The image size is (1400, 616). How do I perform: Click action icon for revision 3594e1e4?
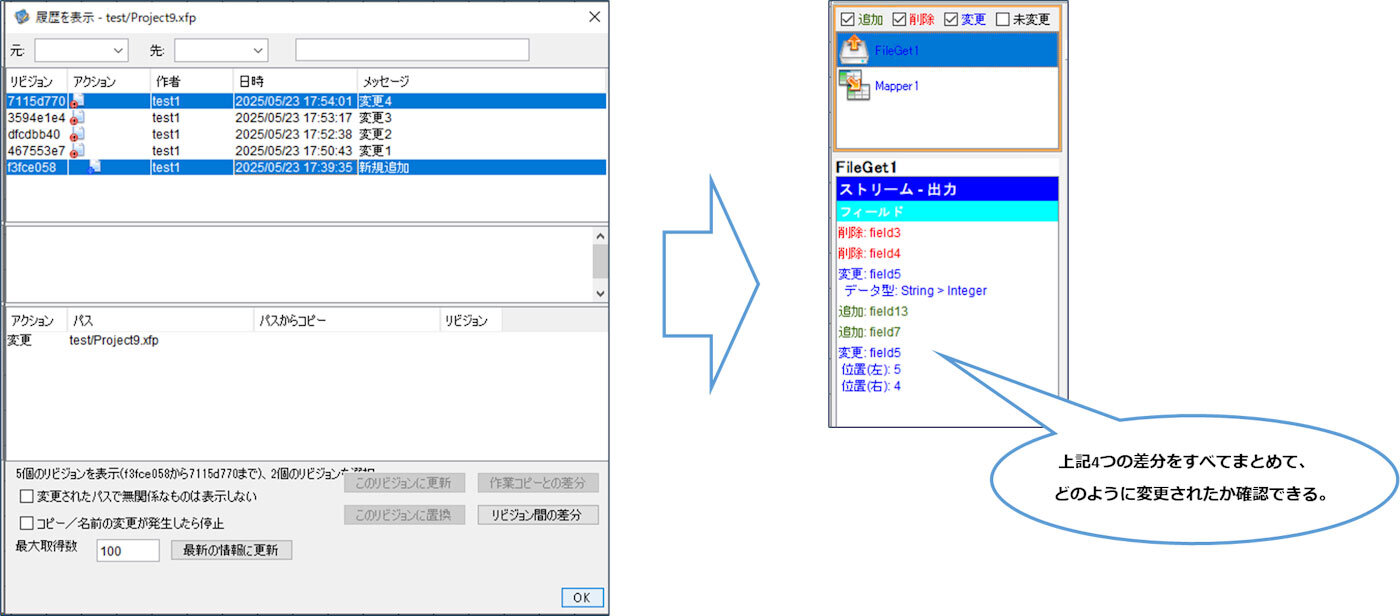click(77, 118)
